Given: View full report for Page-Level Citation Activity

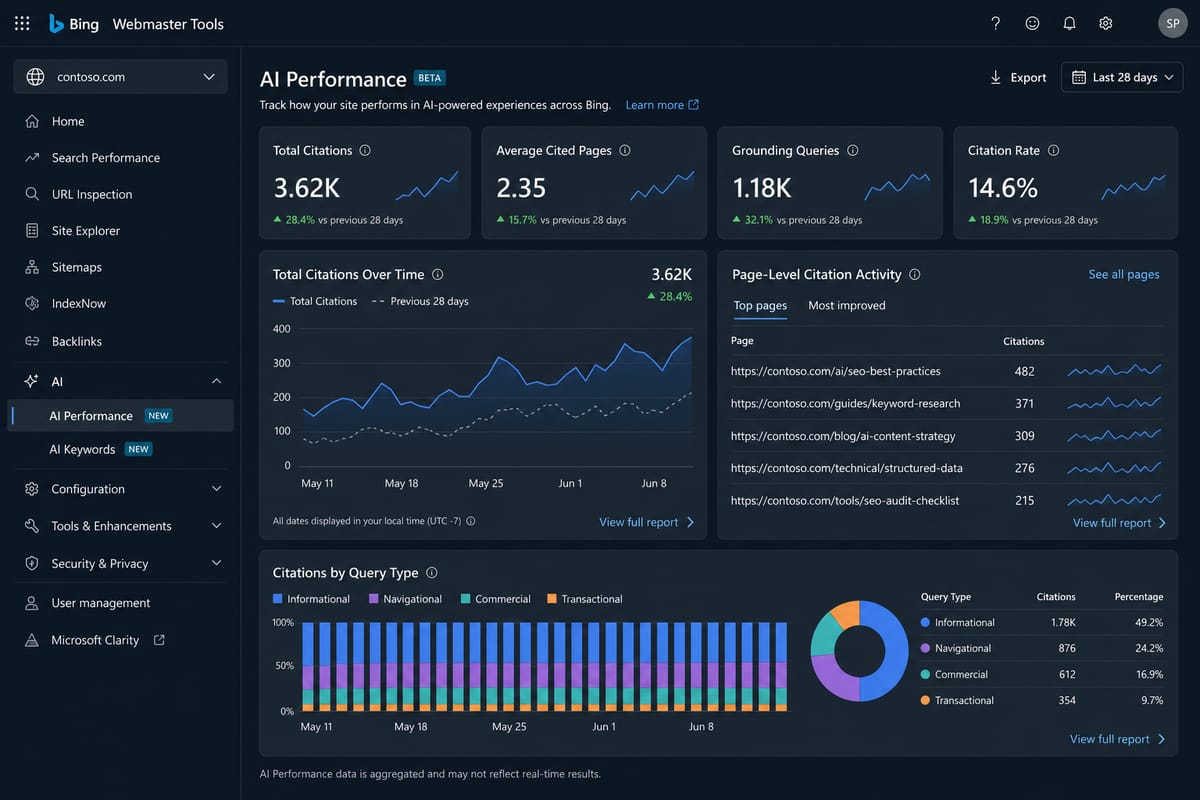Looking at the screenshot, I should [1120, 523].
